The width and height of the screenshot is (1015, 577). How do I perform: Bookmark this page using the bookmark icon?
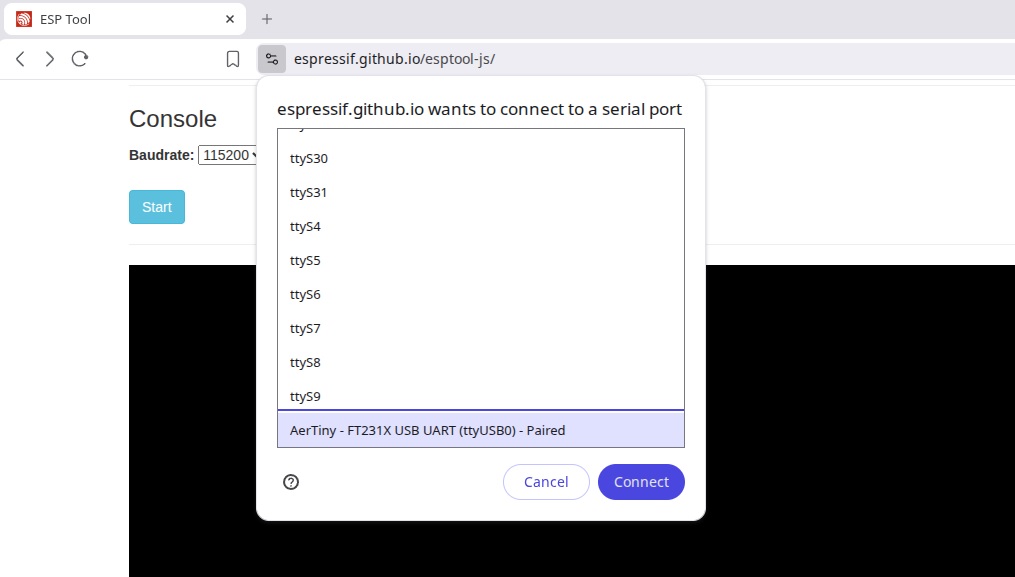[x=232, y=59]
